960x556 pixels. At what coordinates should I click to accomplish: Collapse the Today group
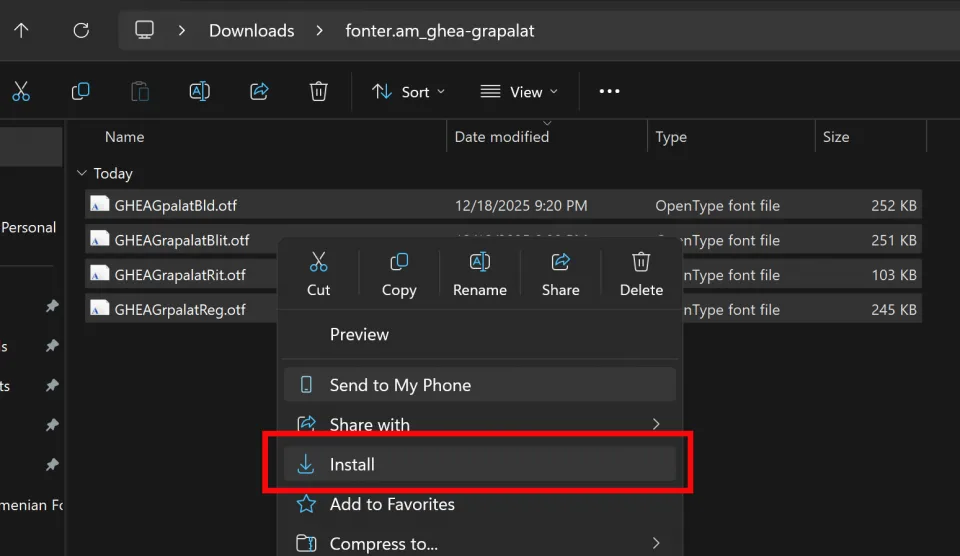(81, 173)
